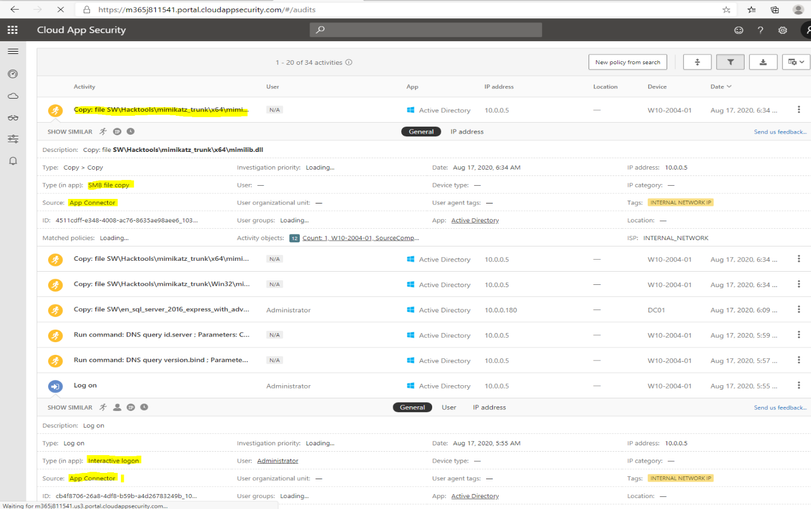The width and height of the screenshot is (811, 509).
Task: Go back with the browser back arrow
Action: click(14, 9)
